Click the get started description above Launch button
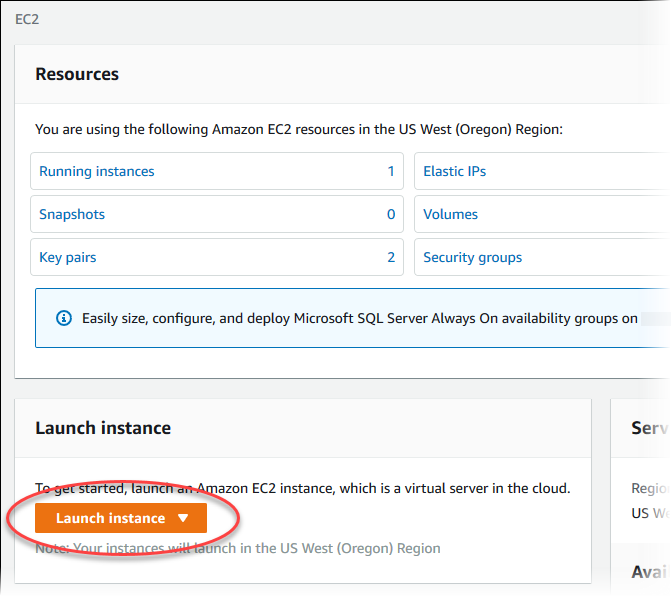 [x=302, y=488]
